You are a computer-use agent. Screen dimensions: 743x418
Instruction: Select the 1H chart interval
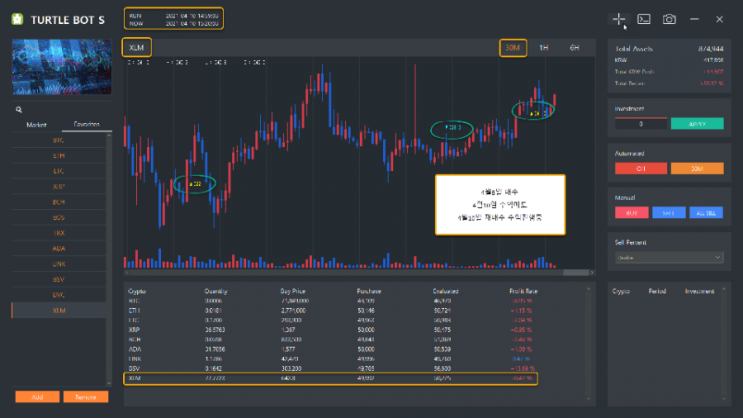pos(544,48)
